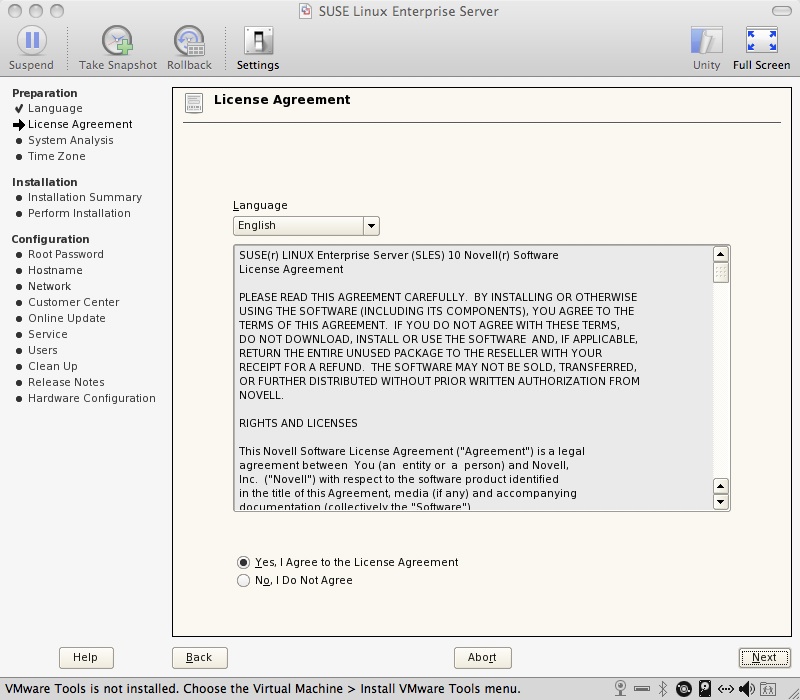Image resolution: width=800 pixels, height=700 pixels.
Task: Click the Installation section heading
Action: 45,182
